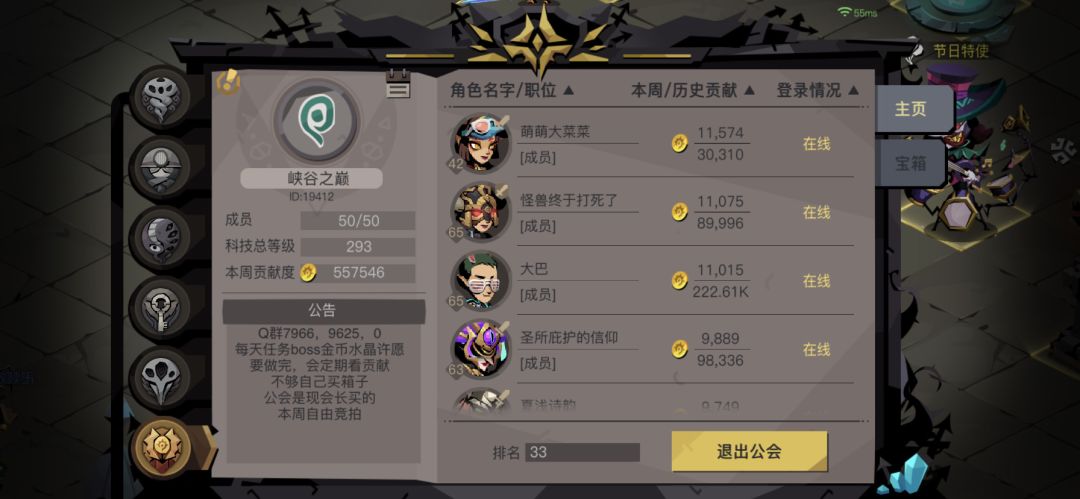Open 大巴 member avatar with sunglasses
Viewport: 1080px width, 499px height.
[481, 280]
